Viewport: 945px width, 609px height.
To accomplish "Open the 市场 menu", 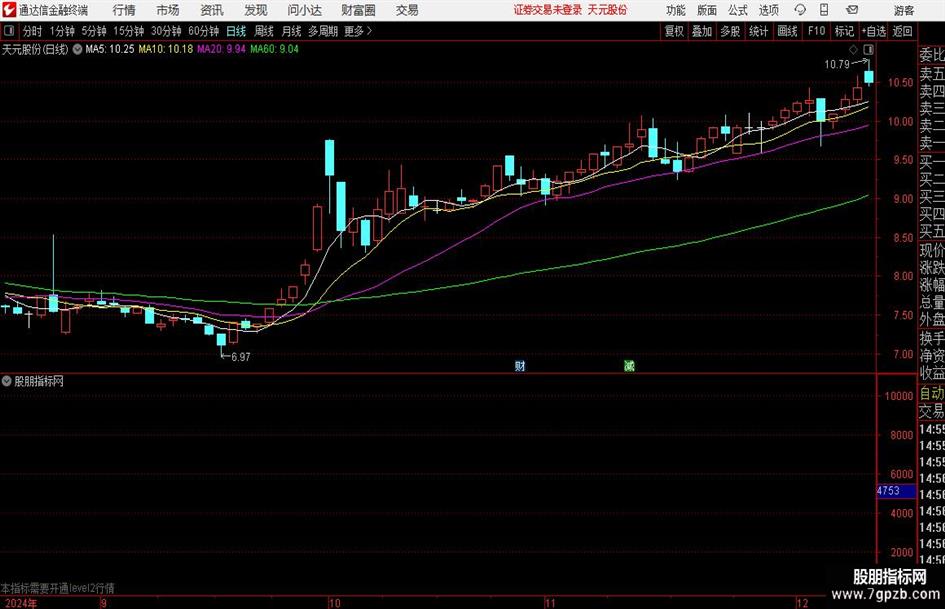I will tap(168, 10).
